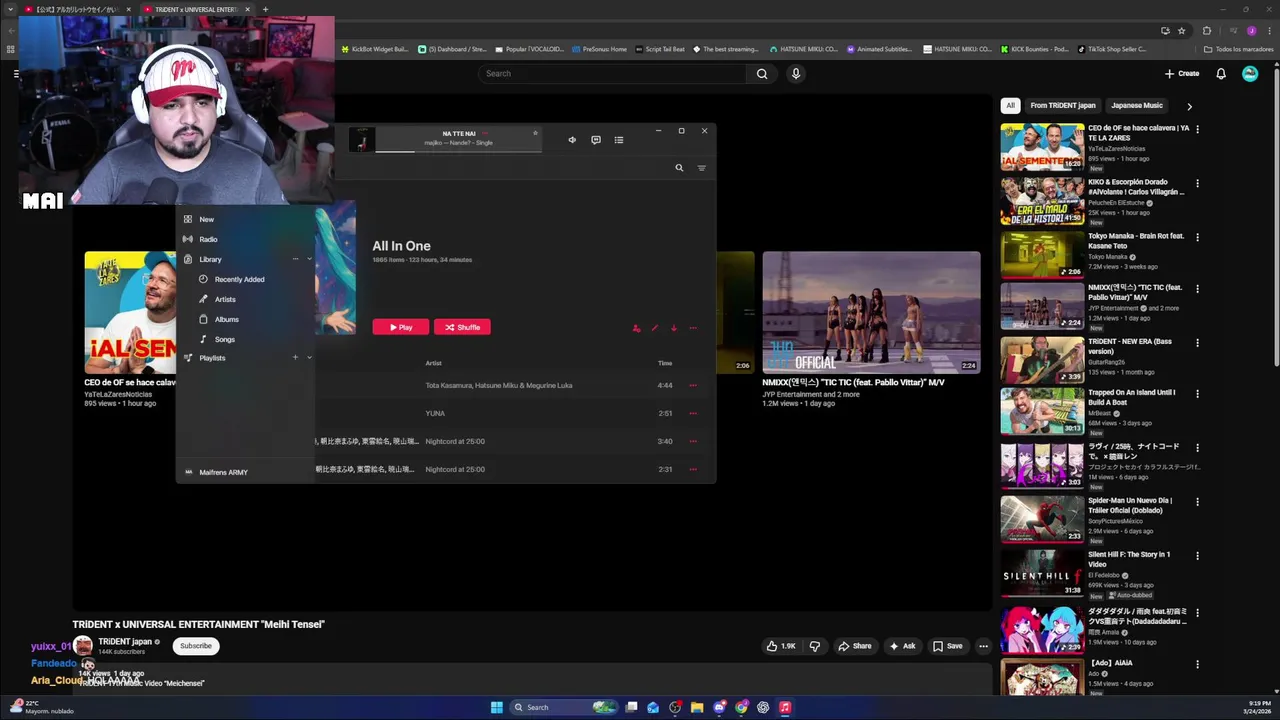Viewport: 1280px width, 720px height.
Task: Click the collaborate people icon for playlist
Action: pos(636,328)
